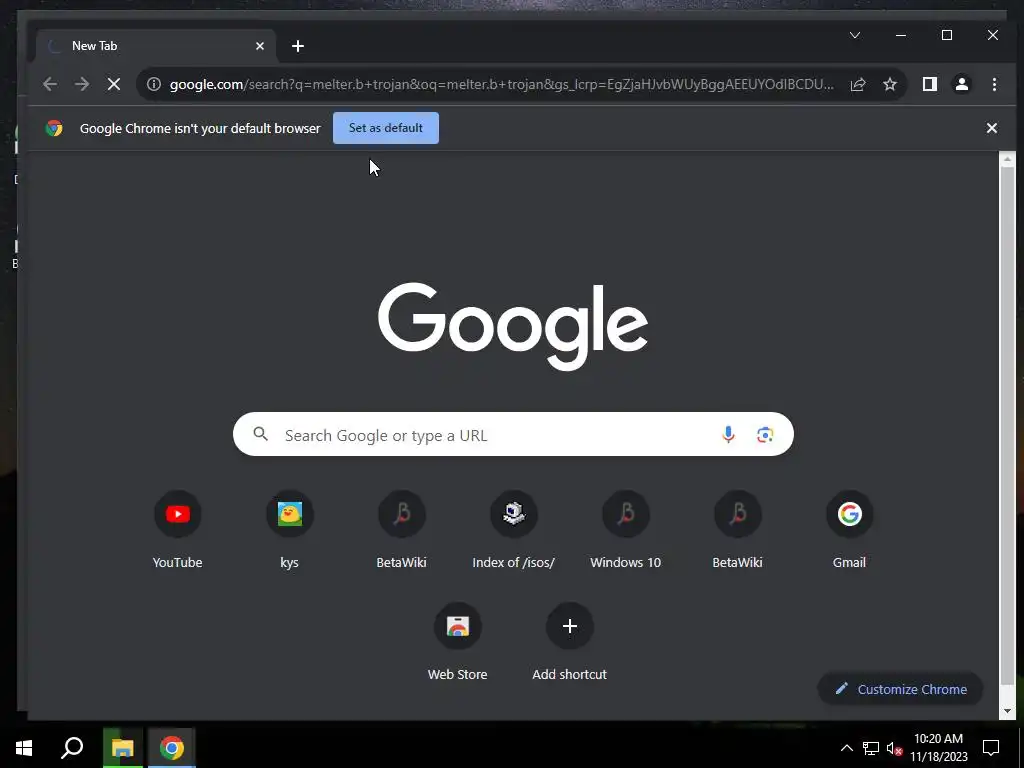Open the first BetaWiki shortcut
The image size is (1024, 768).
click(402, 530)
